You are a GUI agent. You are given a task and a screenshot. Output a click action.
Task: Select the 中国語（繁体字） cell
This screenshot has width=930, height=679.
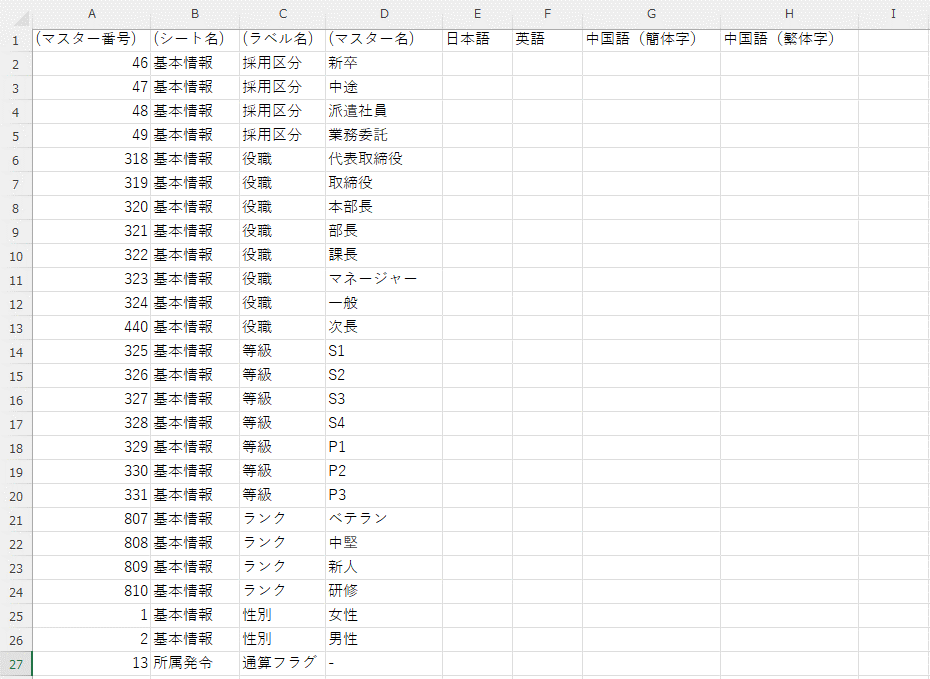pos(789,40)
